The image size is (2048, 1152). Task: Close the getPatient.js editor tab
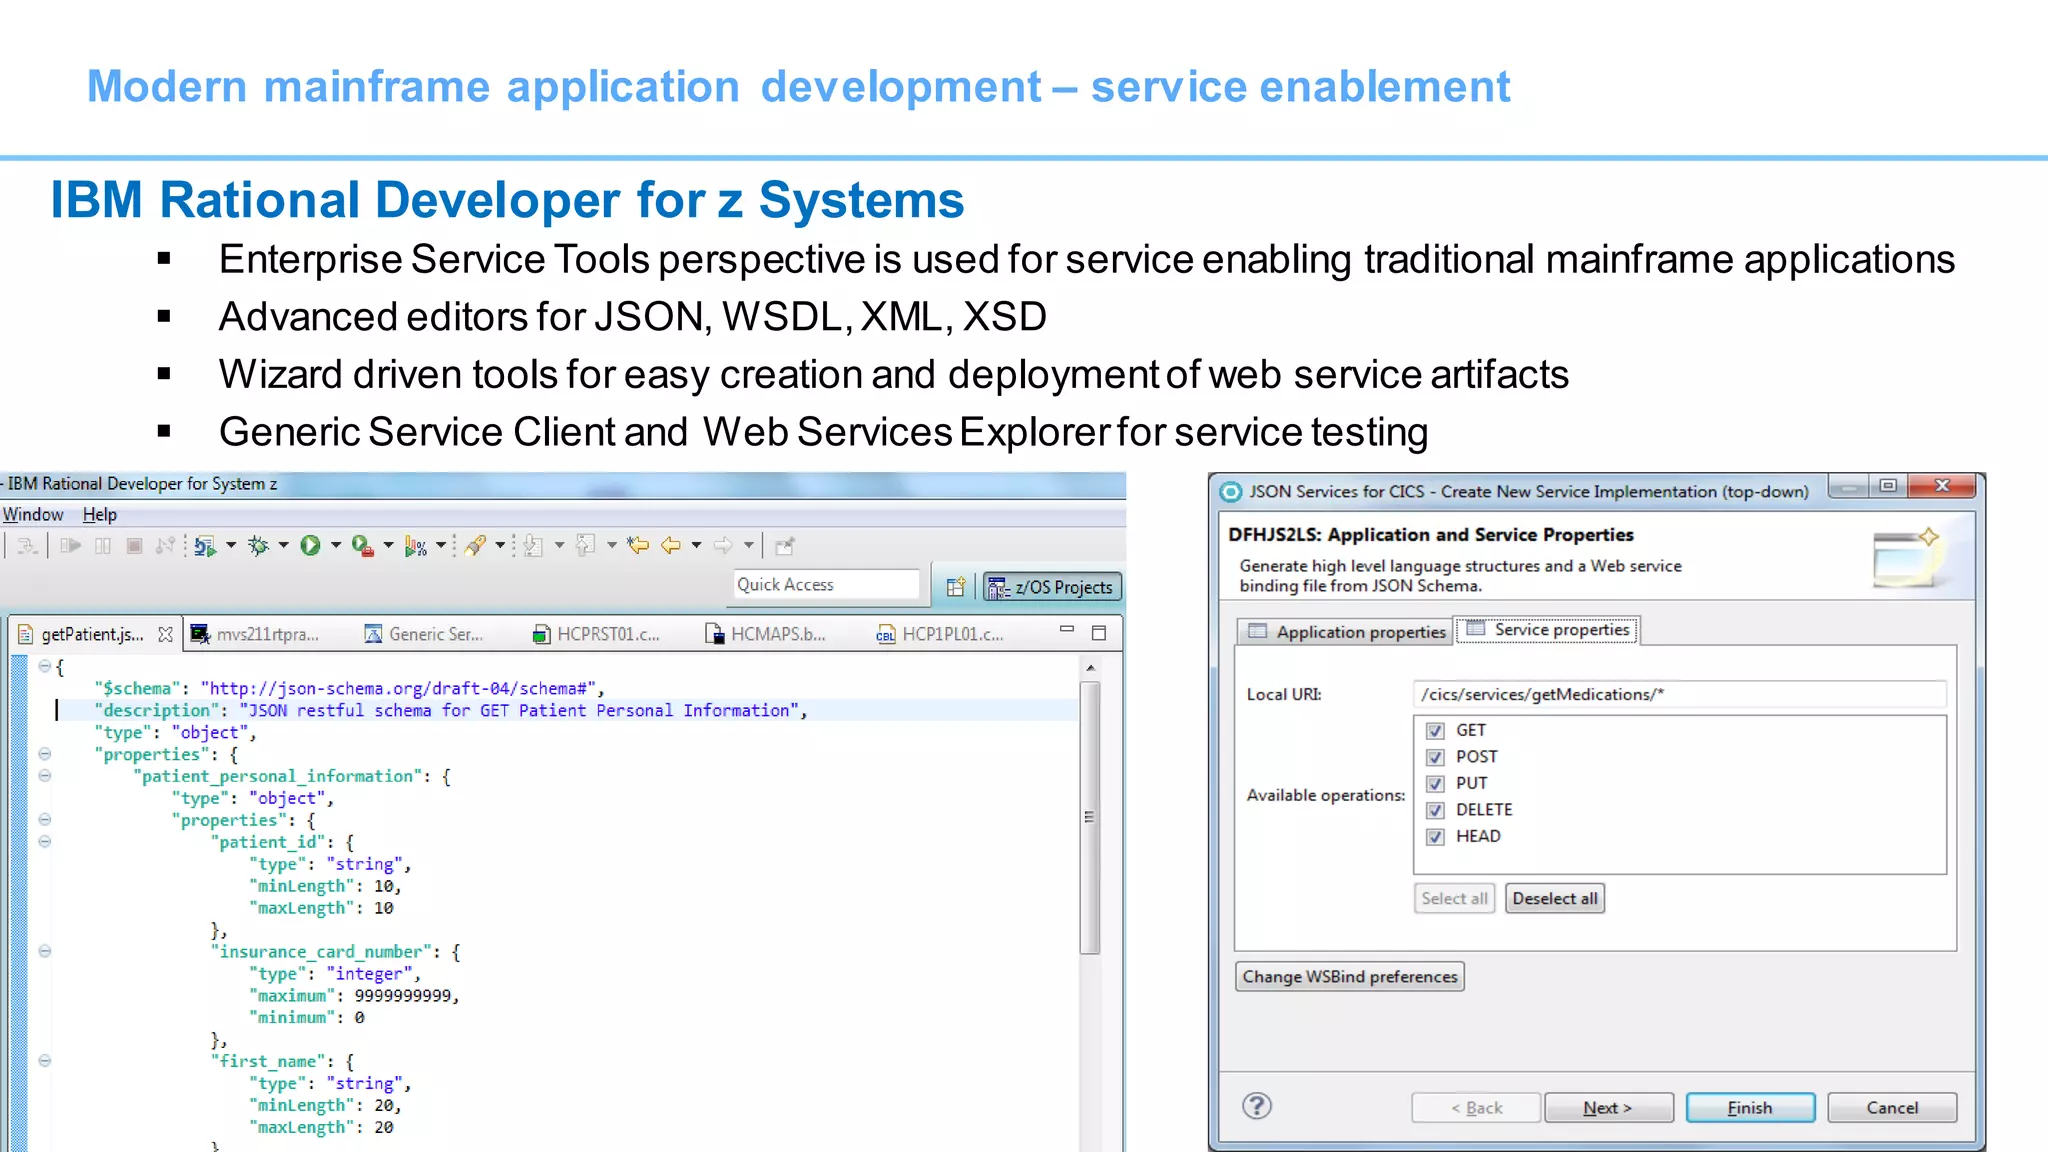pos(166,634)
